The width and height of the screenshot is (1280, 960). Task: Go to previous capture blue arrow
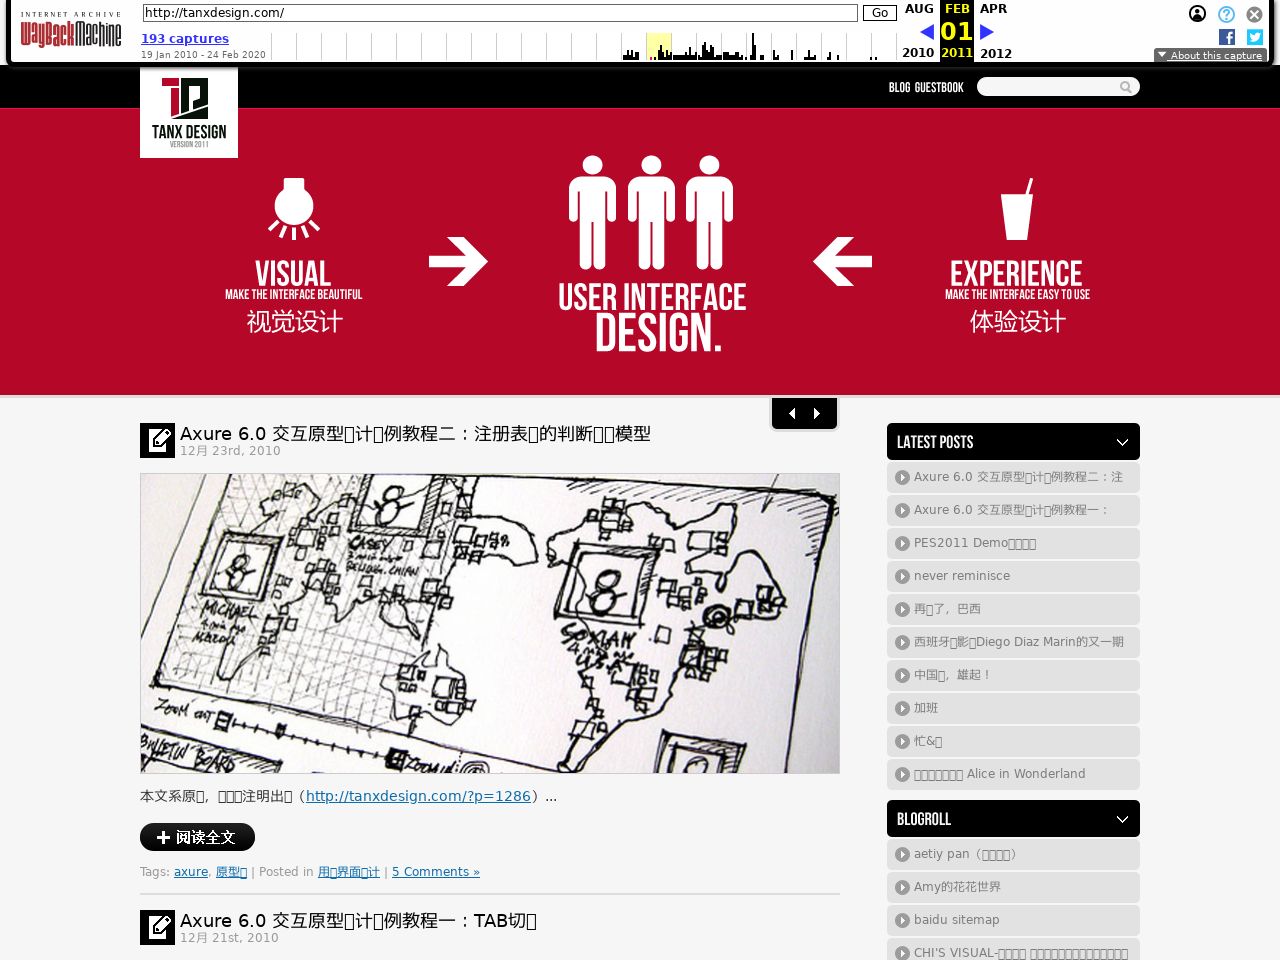point(927,32)
